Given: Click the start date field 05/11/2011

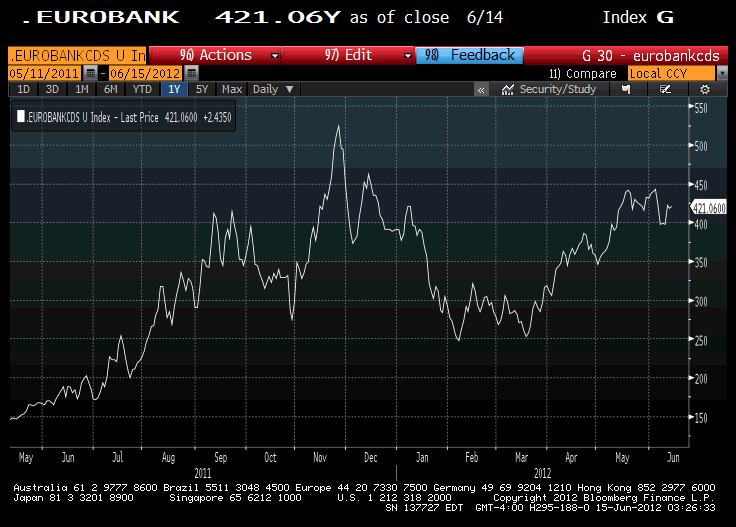Looking at the screenshot, I should coord(44,73).
